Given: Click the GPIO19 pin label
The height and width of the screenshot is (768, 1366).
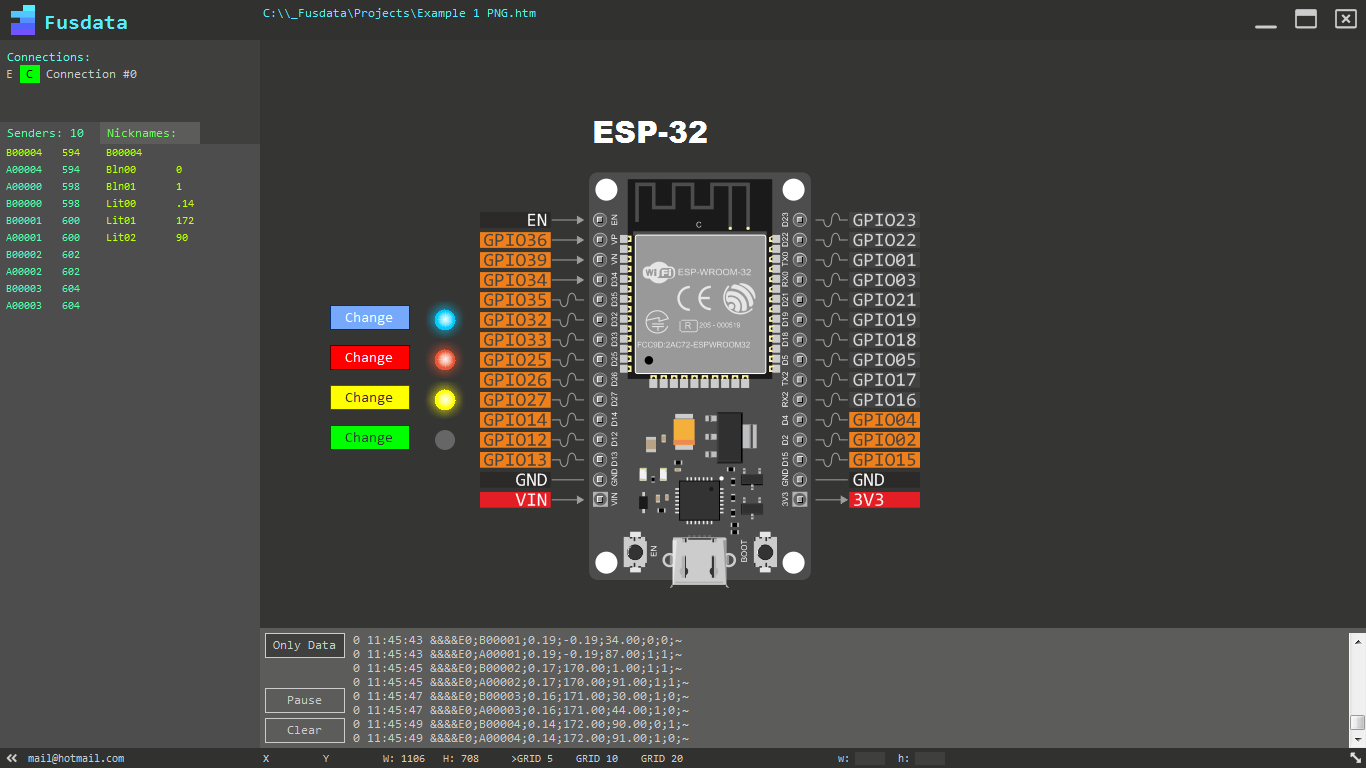Looking at the screenshot, I should pos(885,320).
